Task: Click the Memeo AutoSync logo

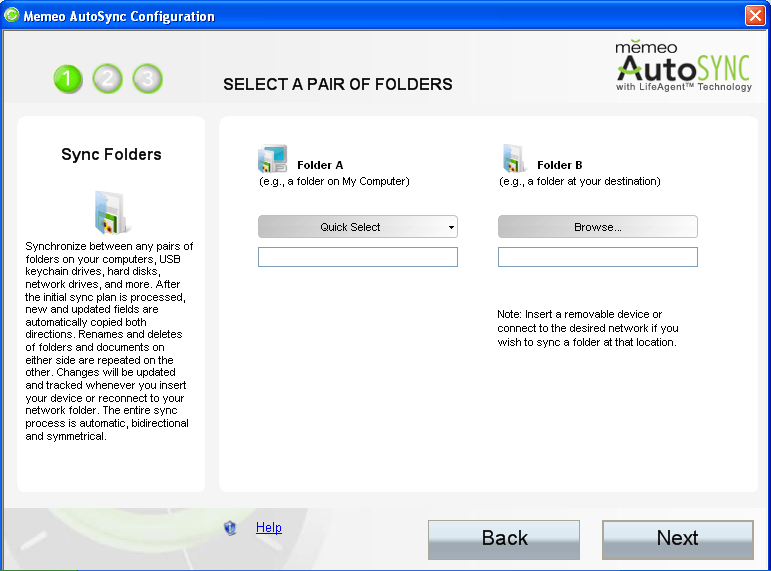Action: pyautogui.click(x=683, y=66)
